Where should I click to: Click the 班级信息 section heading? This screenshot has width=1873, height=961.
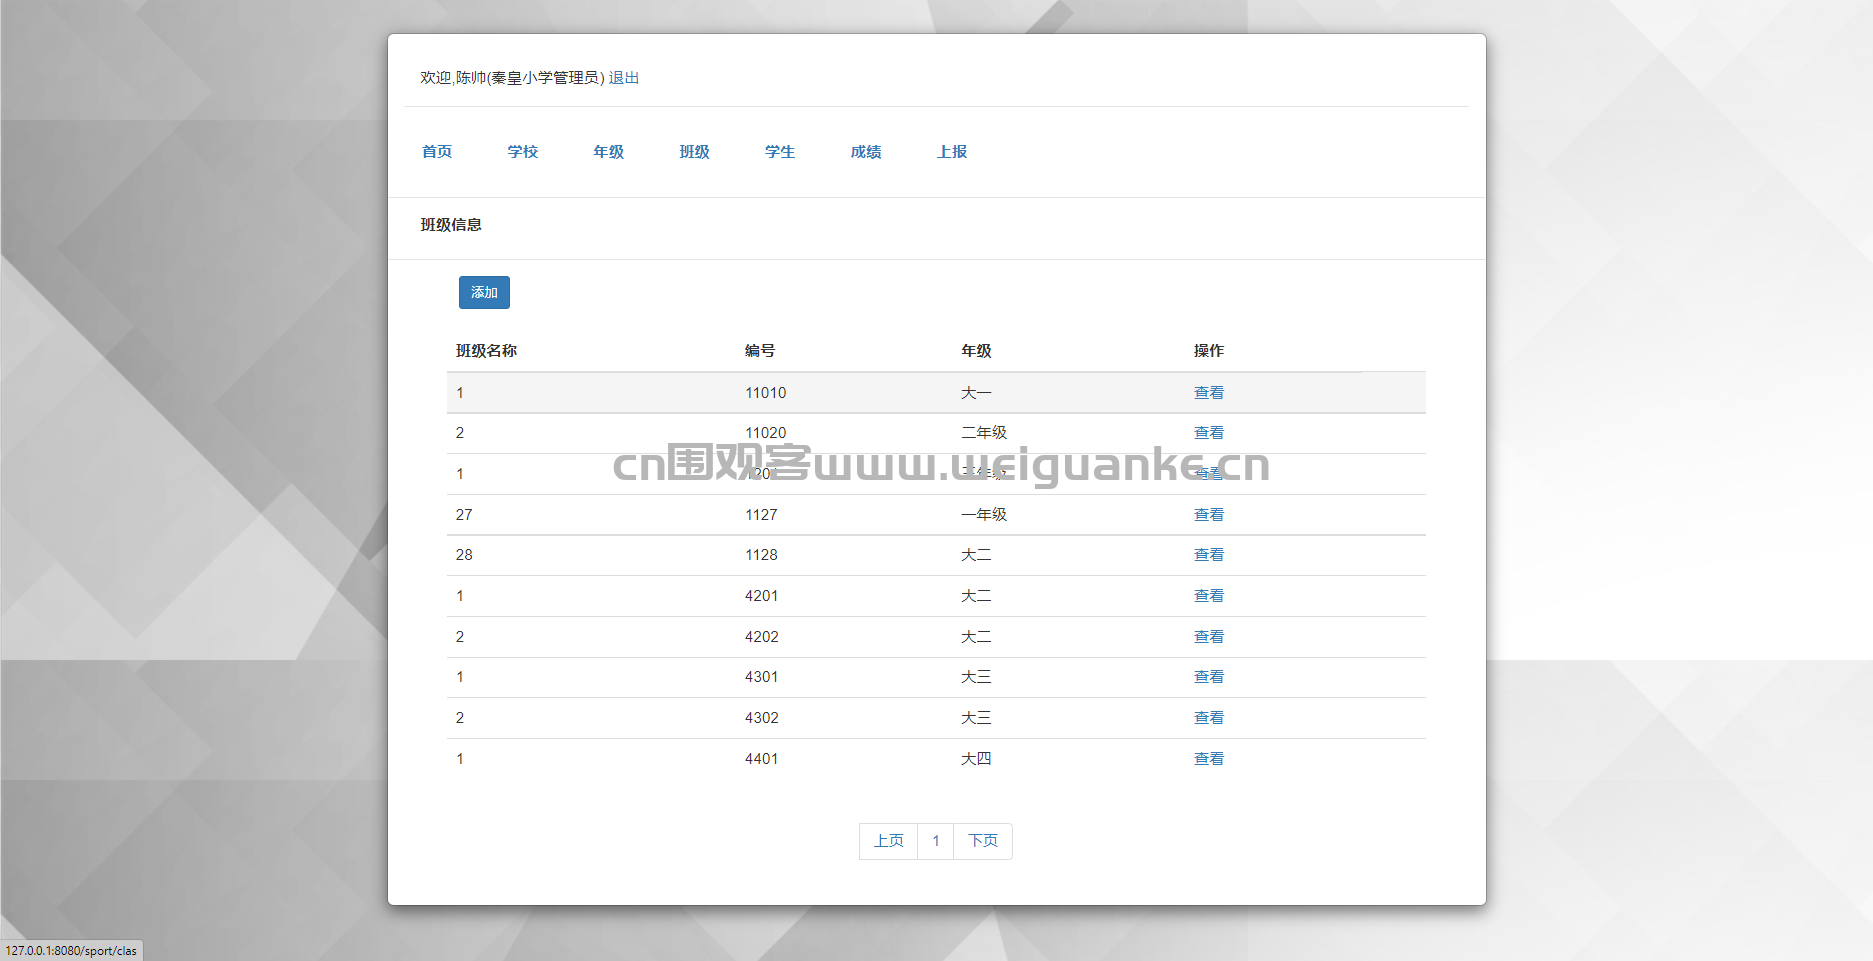451,225
